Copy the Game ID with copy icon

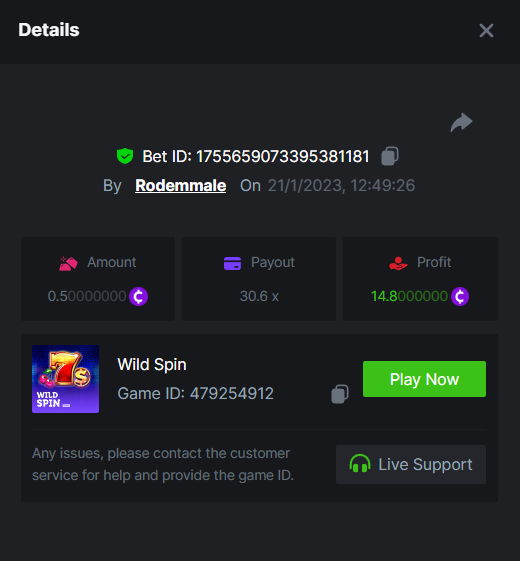tap(340, 394)
